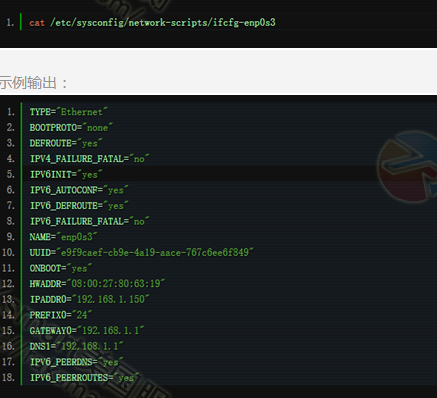437x398 pixels.
Task: Select the IPV6_PEERROUTES="yes" line
Action: (84, 378)
